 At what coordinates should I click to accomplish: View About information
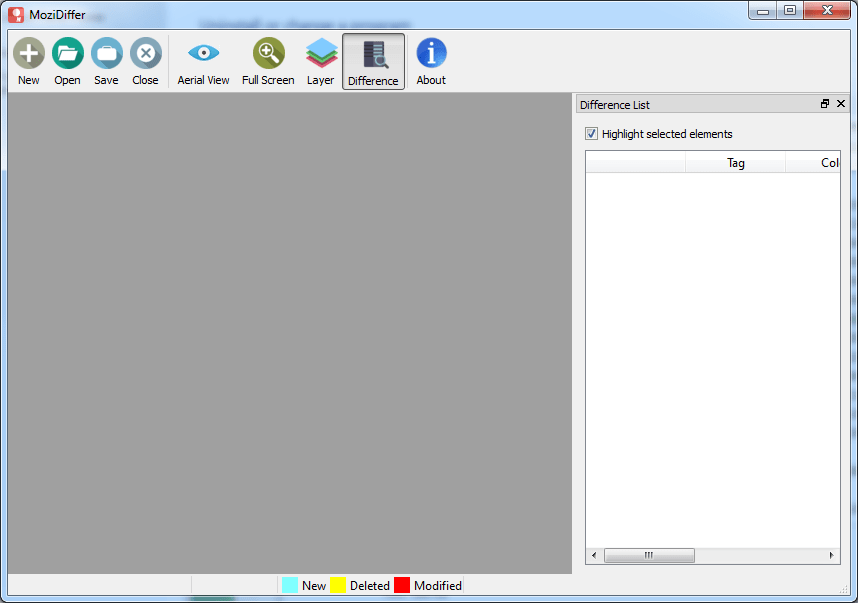pos(430,52)
